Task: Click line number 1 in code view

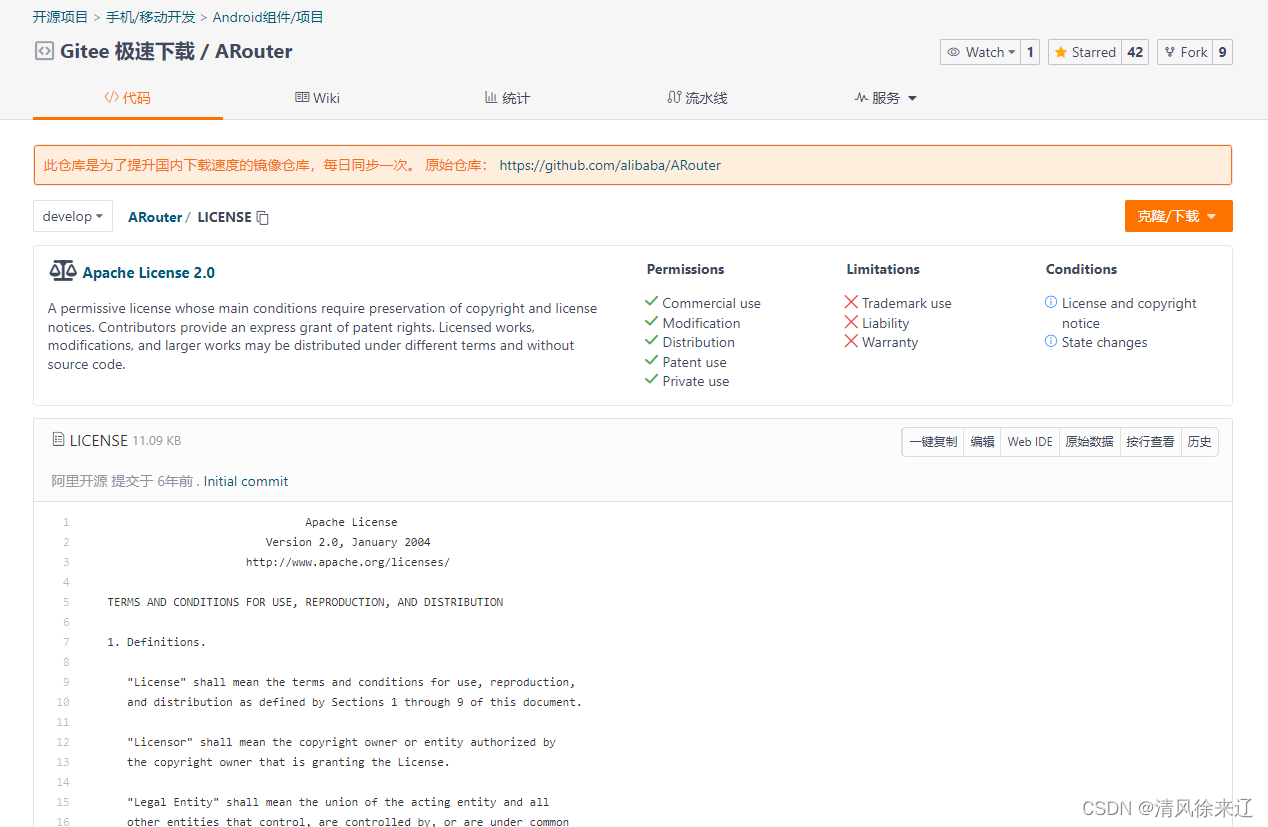Action: pyautogui.click(x=66, y=522)
